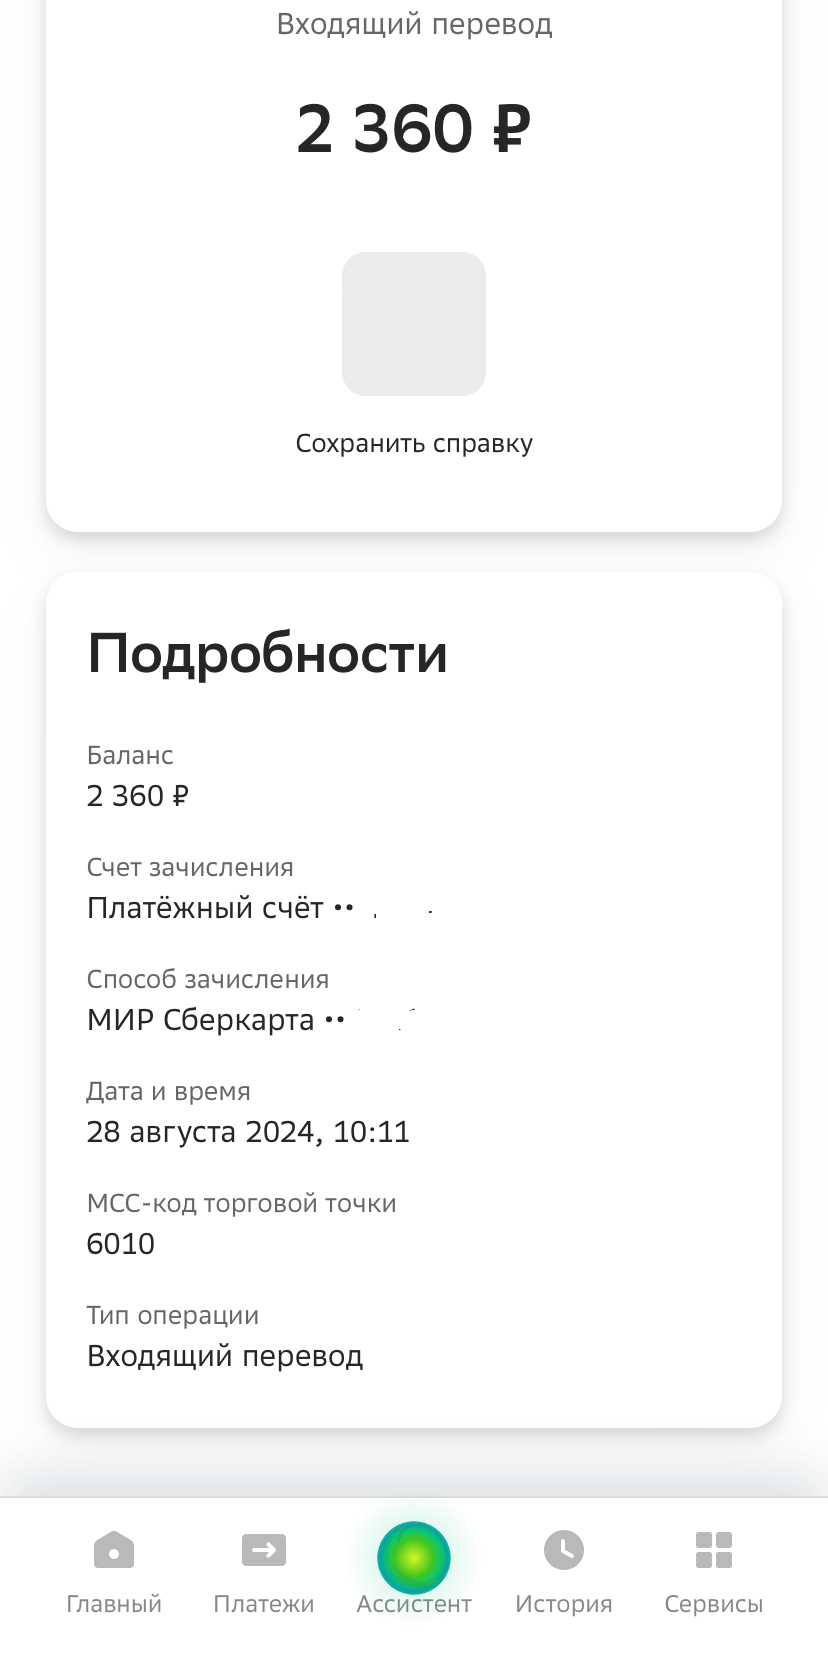Viewport: 828px width, 1662px height.
Task: Tap the date 28 августа 2024, 10:11
Action: pos(248,1132)
